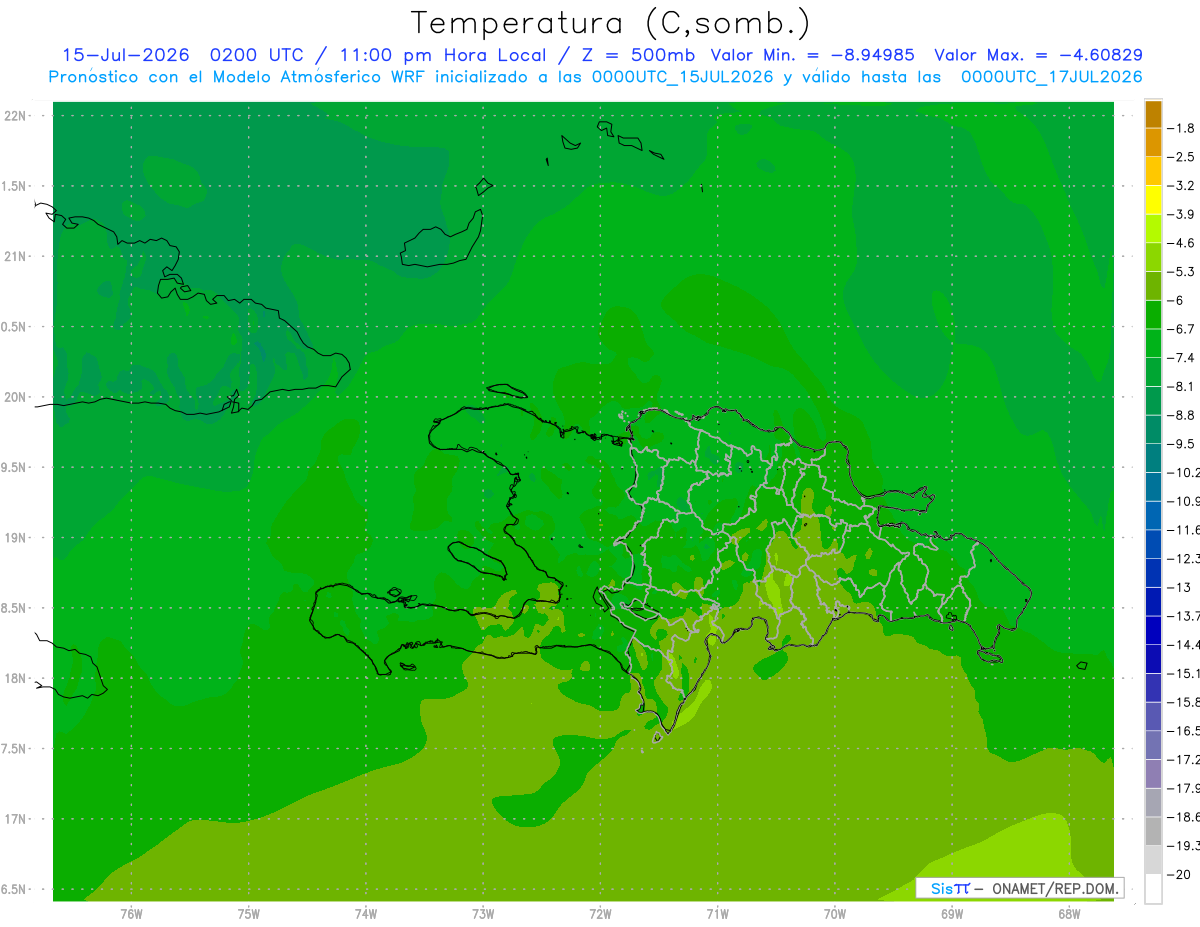The height and width of the screenshot is (927, 1200).
Task: Click the '8.5N' latitude label
Action: [x=14, y=608]
